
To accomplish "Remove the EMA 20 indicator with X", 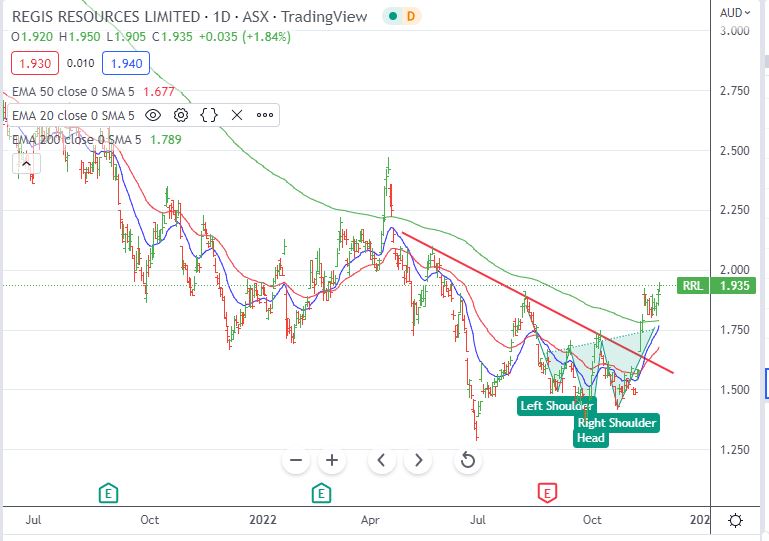I will point(237,115).
